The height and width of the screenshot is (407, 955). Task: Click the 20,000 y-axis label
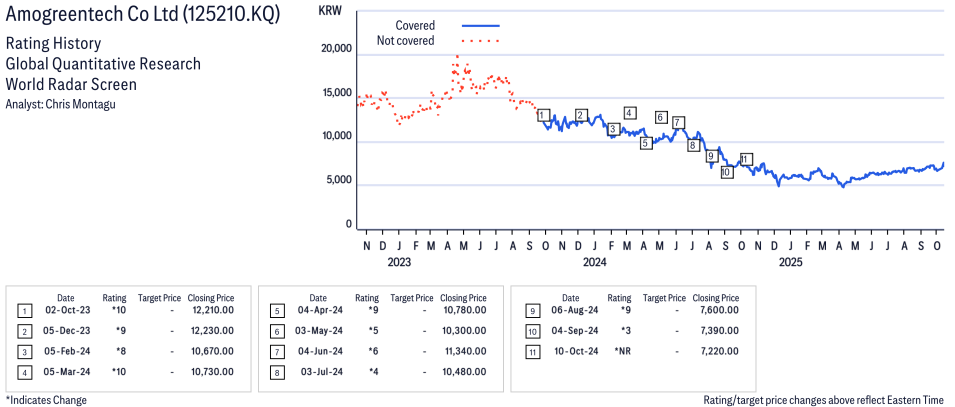pos(334,49)
